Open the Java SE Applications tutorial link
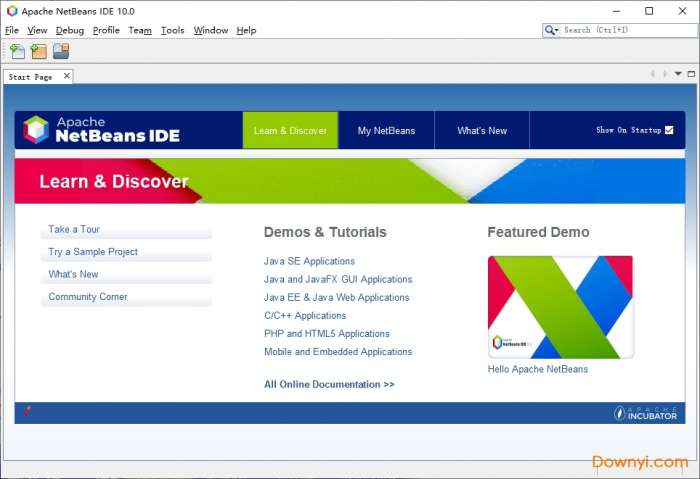700x479 pixels. coord(309,261)
